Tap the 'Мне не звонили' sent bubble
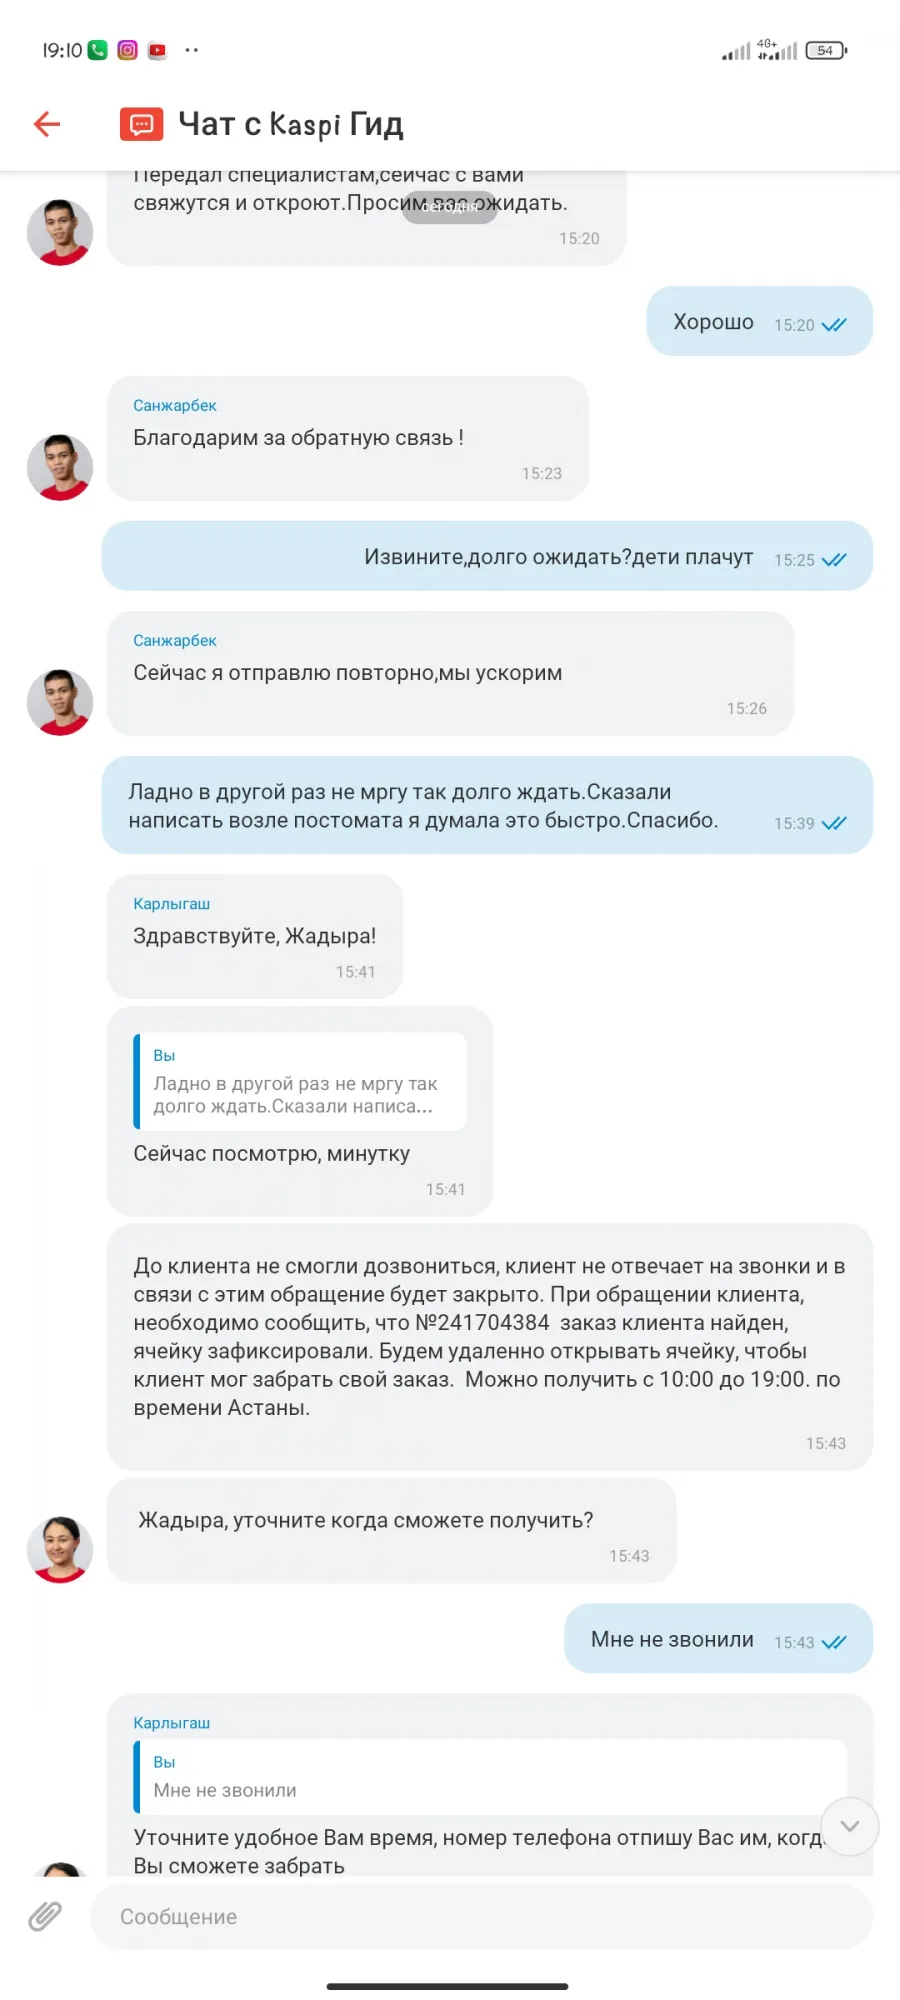The width and height of the screenshot is (900, 2000). click(x=718, y=1638)
